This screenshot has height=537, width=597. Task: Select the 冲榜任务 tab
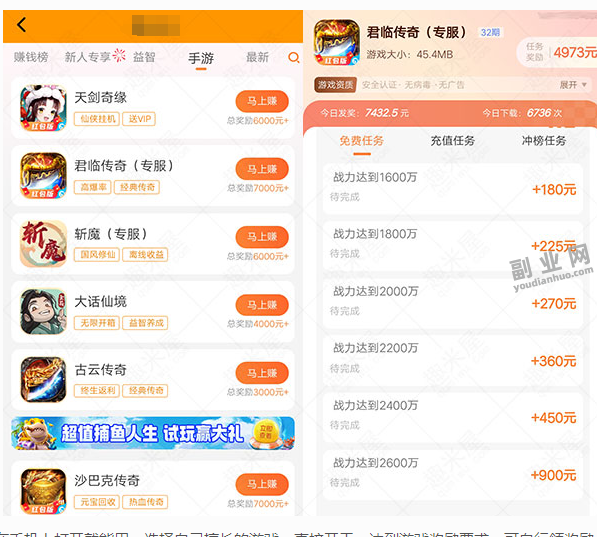(543, 141)
